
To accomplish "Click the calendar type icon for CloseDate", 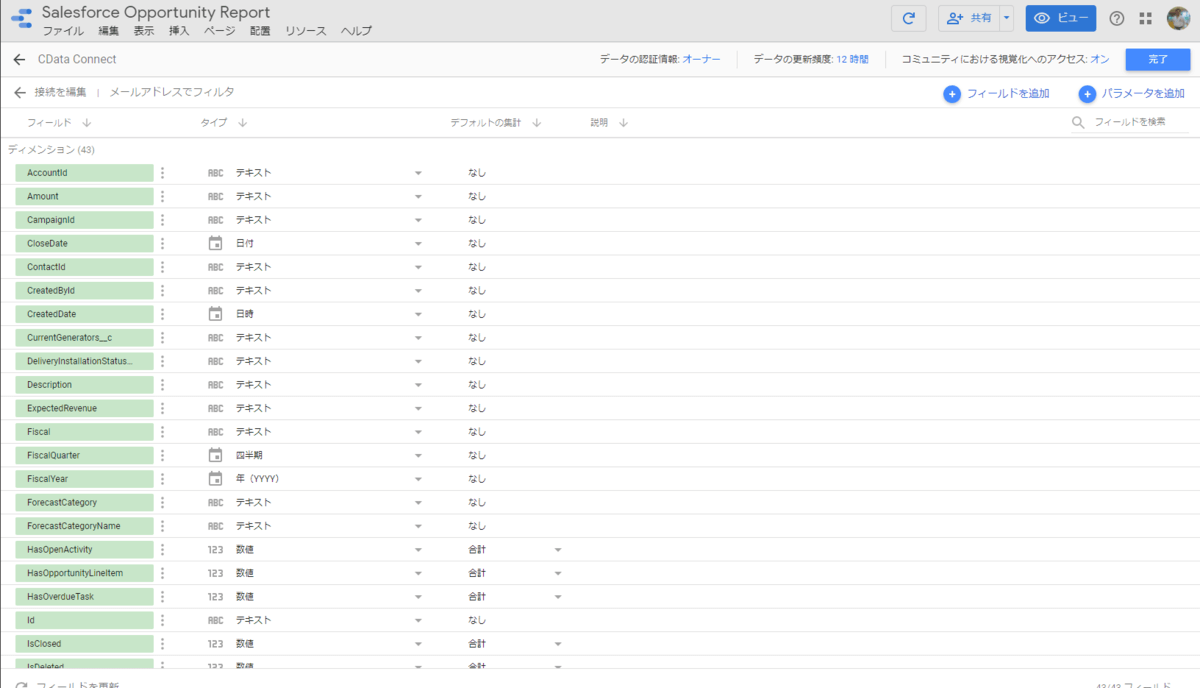I will (215, 243).
